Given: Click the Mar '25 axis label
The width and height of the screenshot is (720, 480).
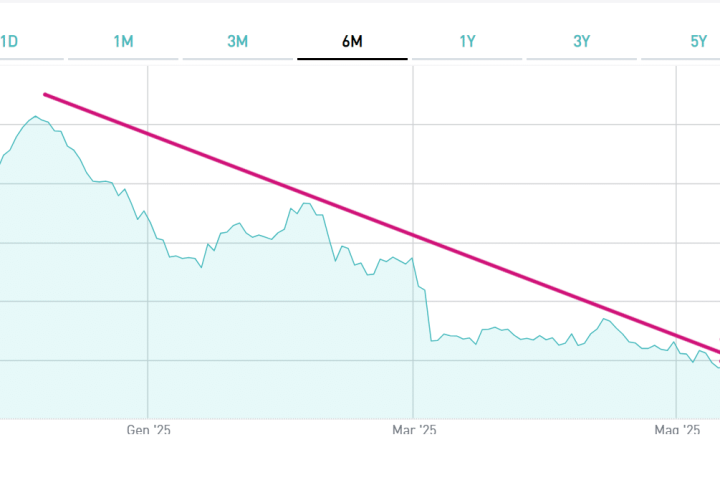Looking at the screenshot, I should [x=413, y=430].
